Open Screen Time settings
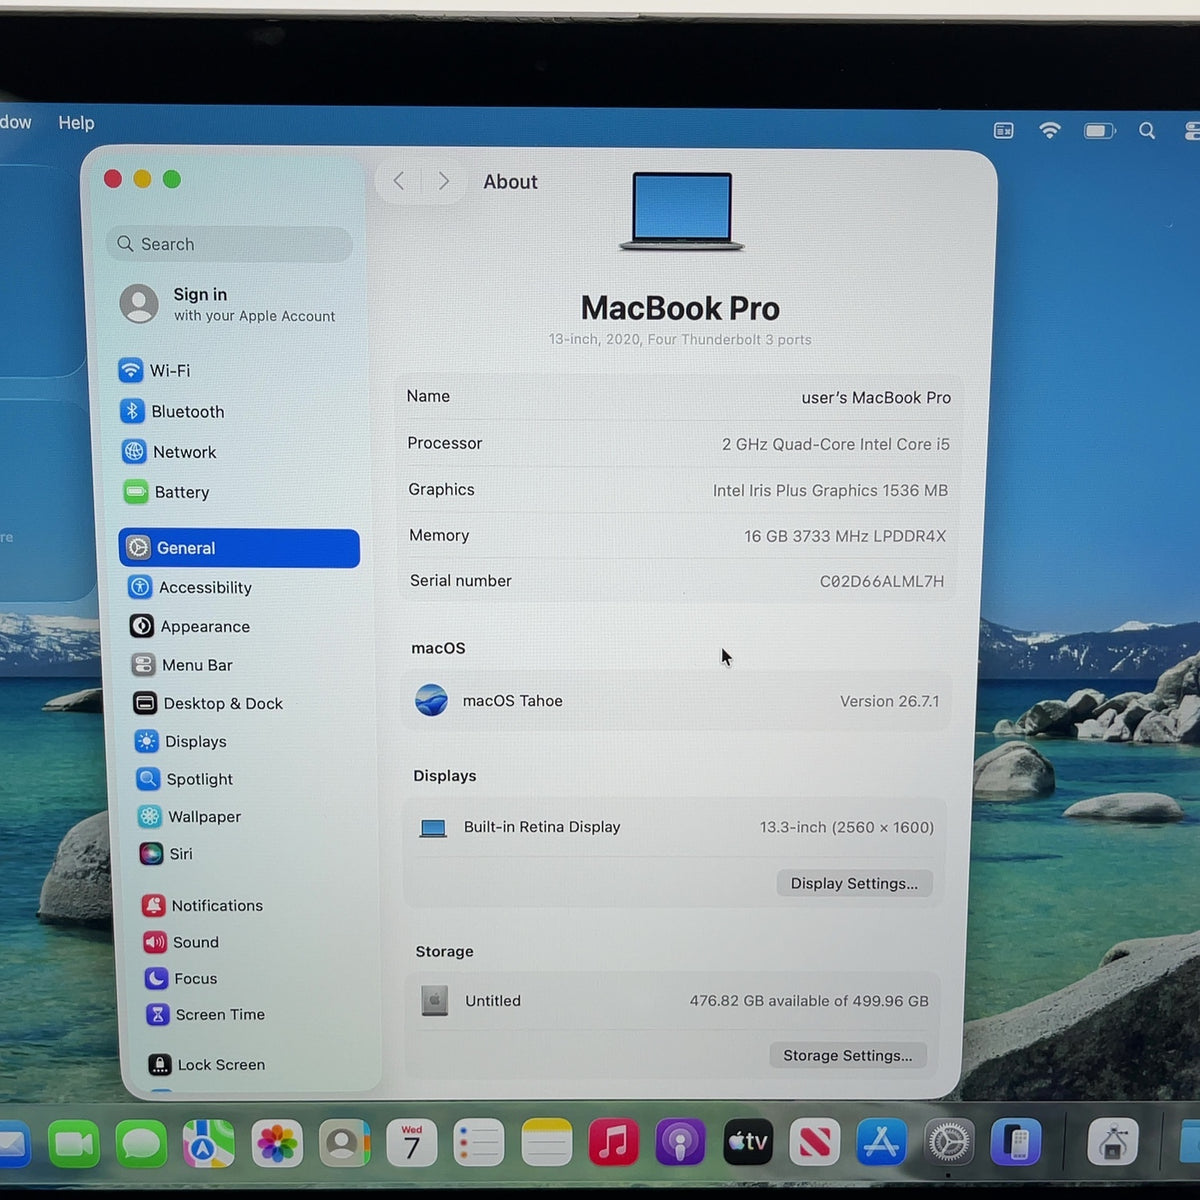Screen dimensions: 1200x1200 coord(206,1014)
